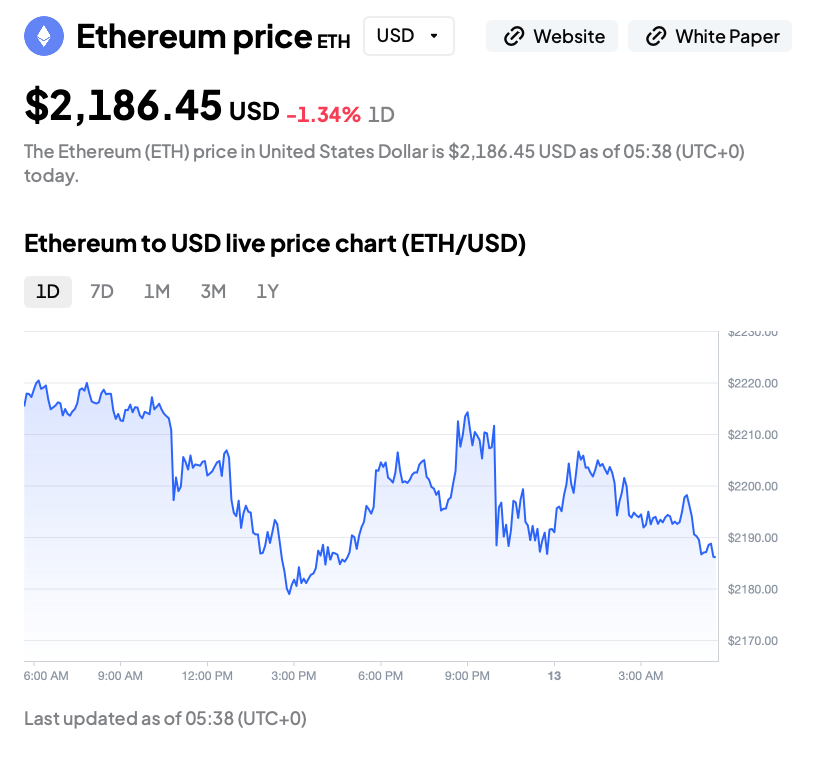
Task: Click the large $2,186.45 price value
Action: point(123,105)
